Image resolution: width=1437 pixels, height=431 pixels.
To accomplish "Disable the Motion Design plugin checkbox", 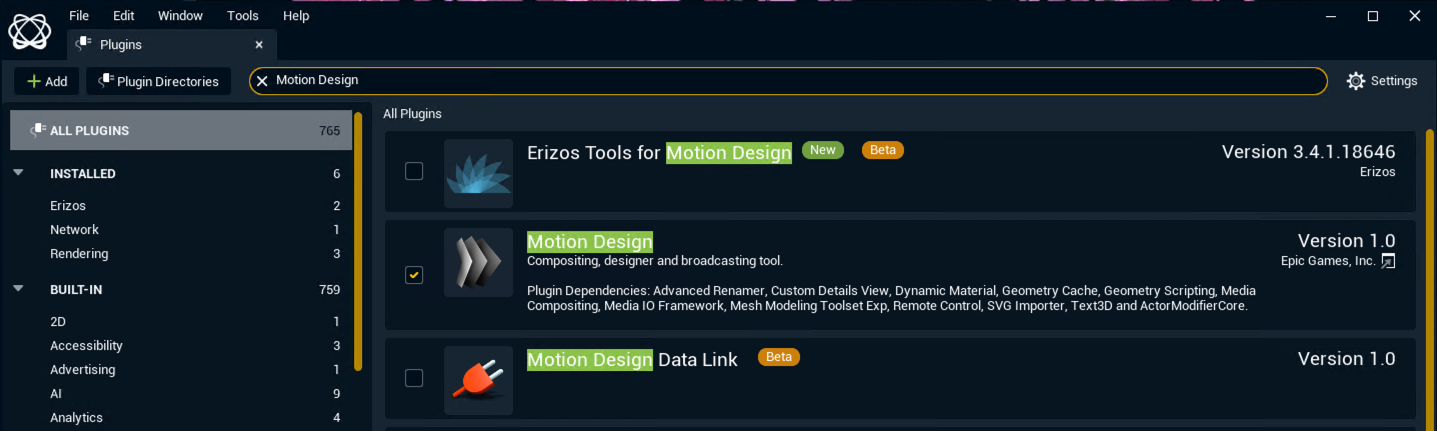I will click(414, 275).
